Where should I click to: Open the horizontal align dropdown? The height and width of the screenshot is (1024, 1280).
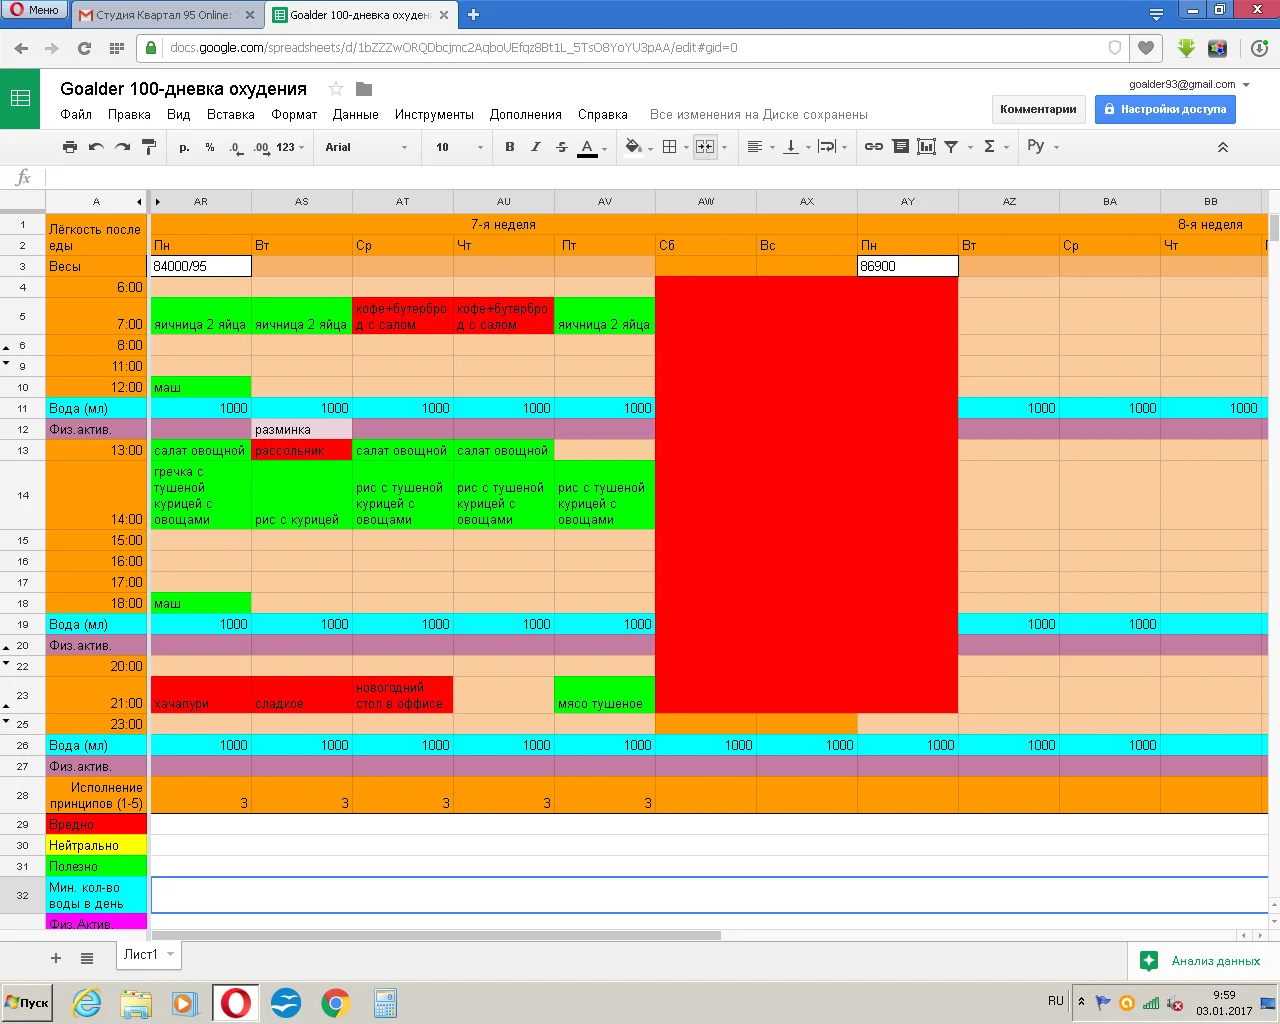pyautogui.click(x=761, y=147)
